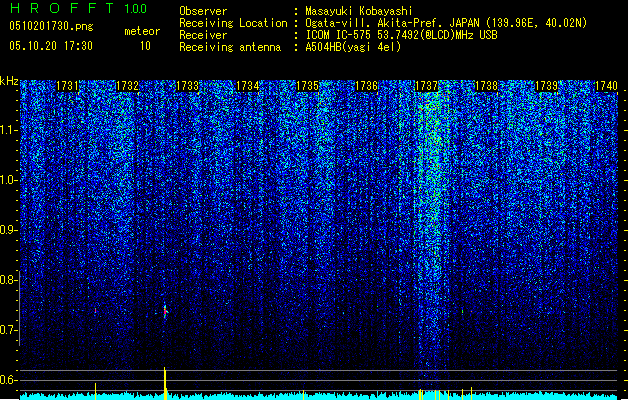629x400 pixels.
Task: Click the 1740 time marker
Action: [x=606, y=86]
